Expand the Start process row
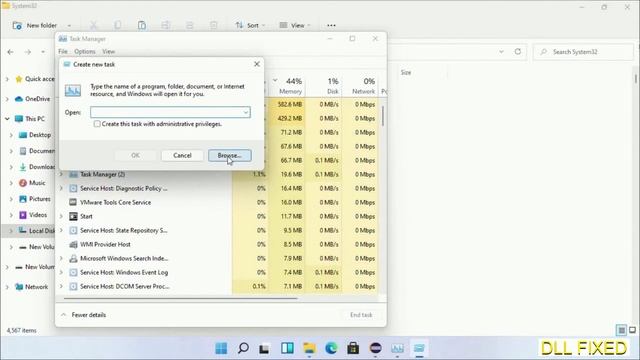 tap(61, 216)
